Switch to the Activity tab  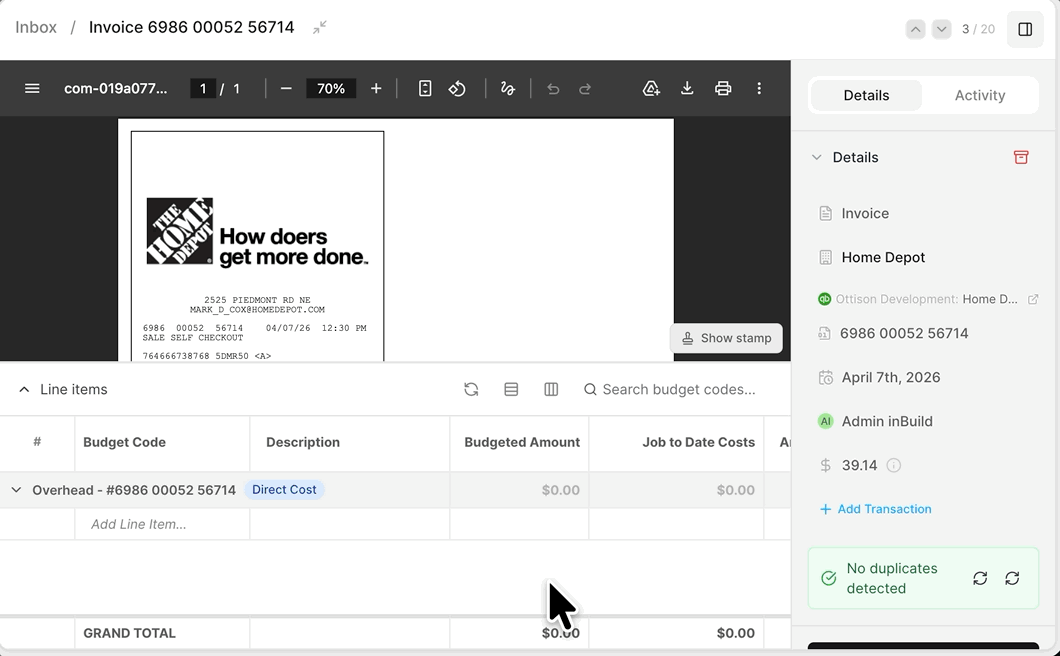(x=980, y=95)
